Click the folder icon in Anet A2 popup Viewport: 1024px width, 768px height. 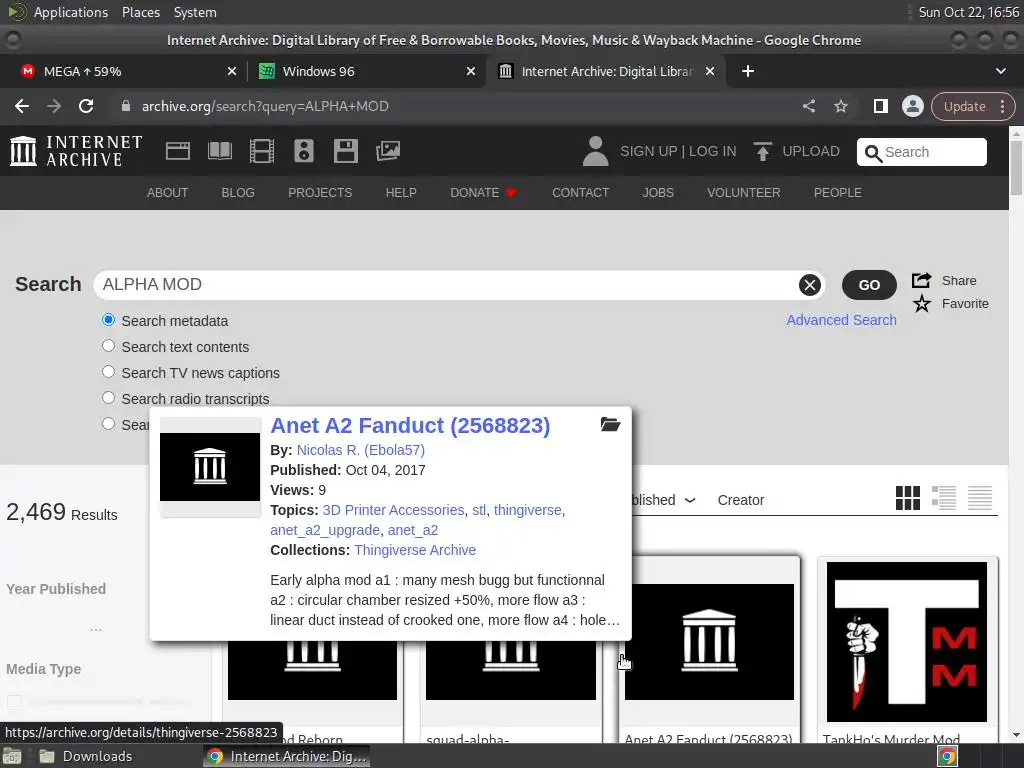pos(610,424)
